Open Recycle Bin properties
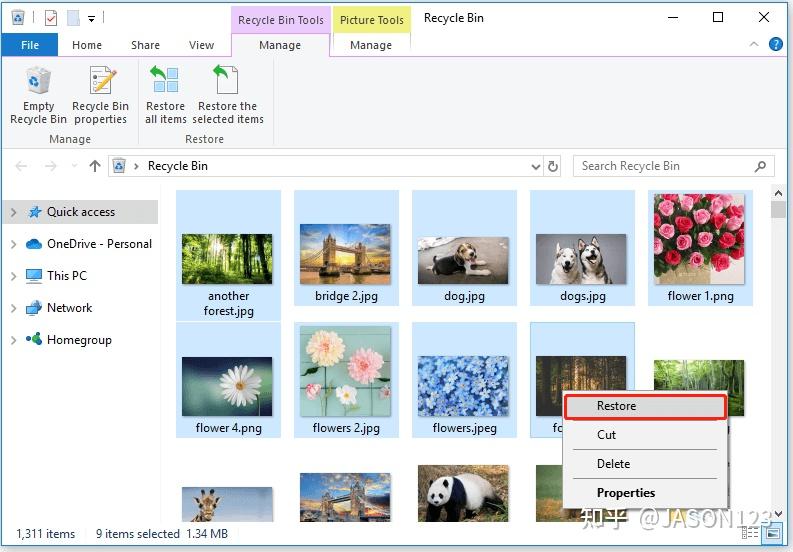Image resolution: width=793 pixels, height=552 pixels. pos(101,96)
